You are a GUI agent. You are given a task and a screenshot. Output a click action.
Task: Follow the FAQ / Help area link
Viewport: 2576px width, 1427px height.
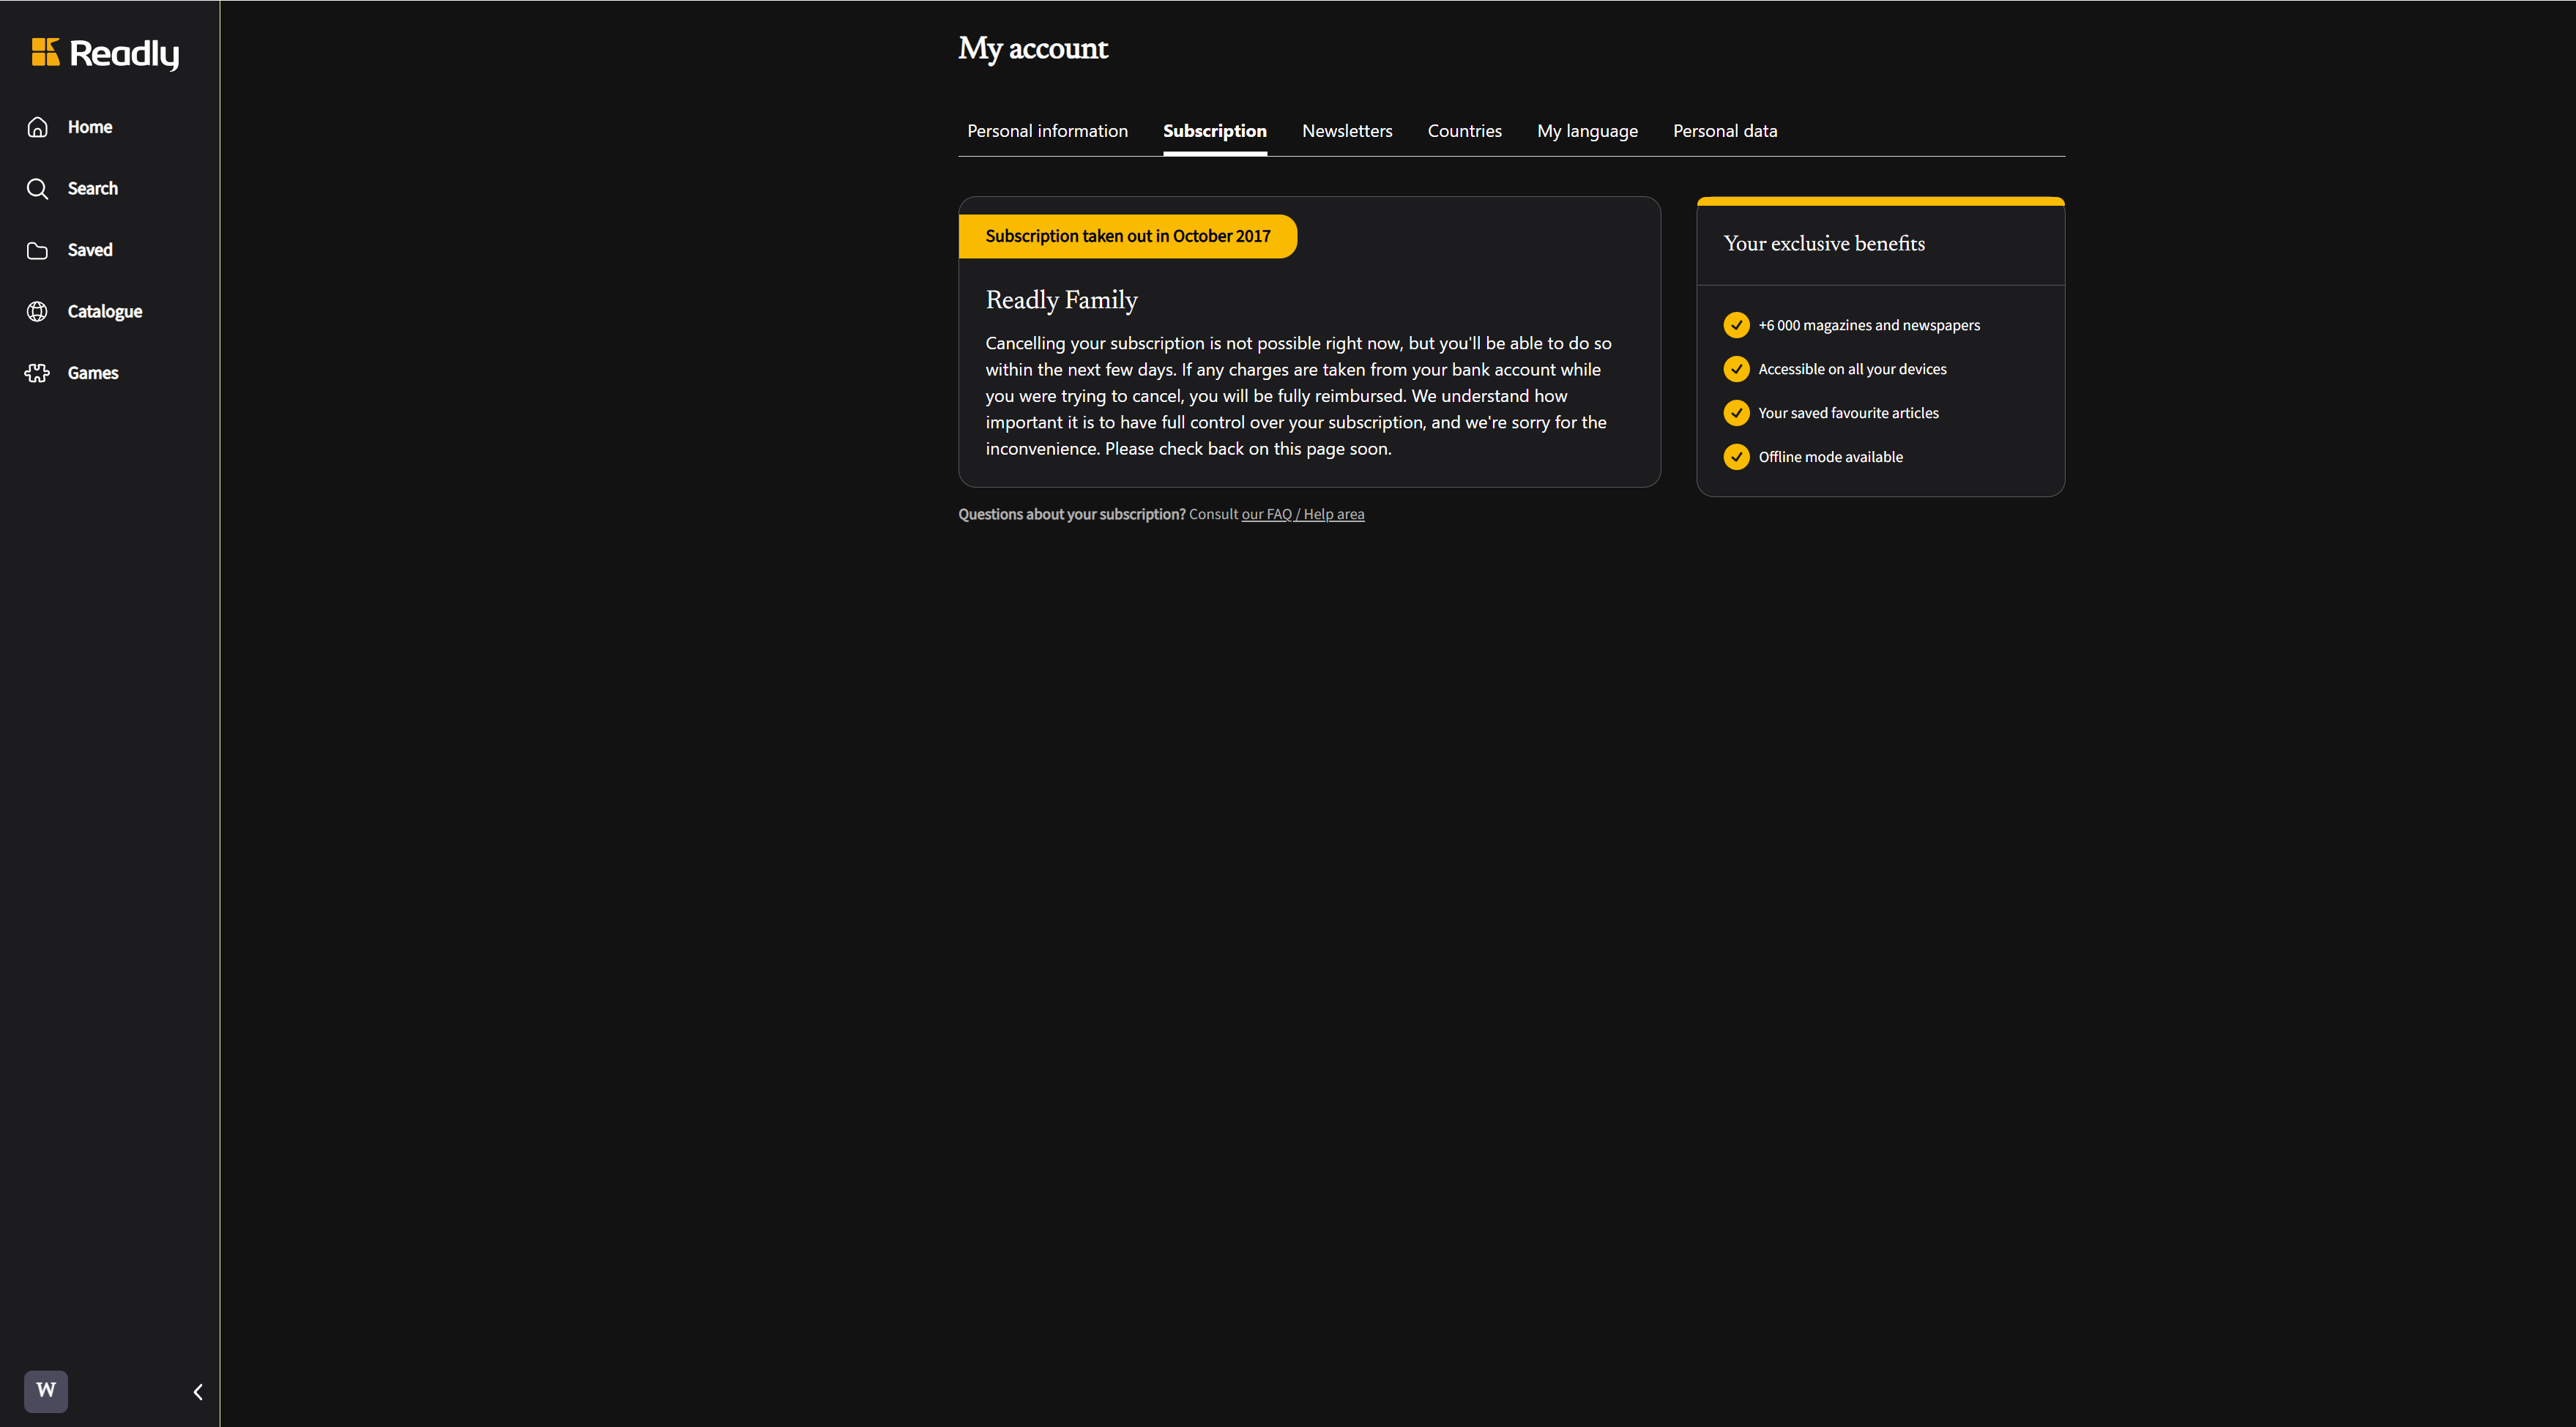1302,514
